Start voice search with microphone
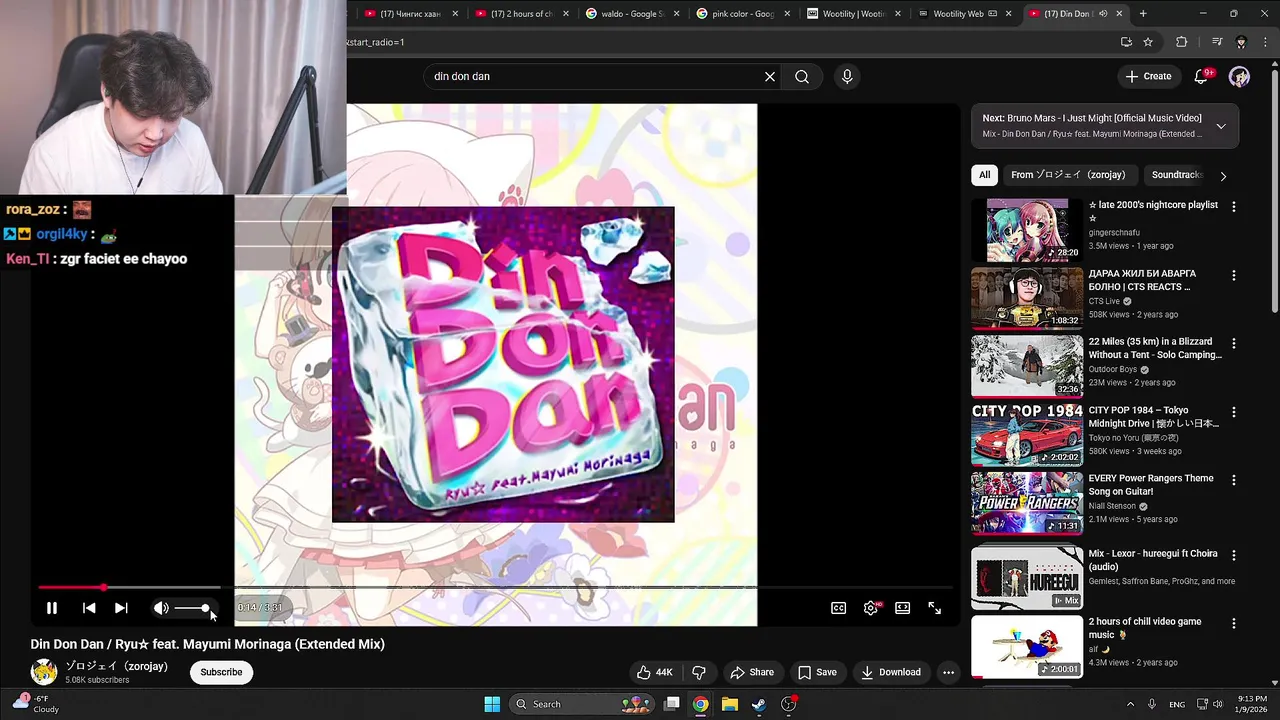Screen dimensions: 1280x720 (847, 77)
